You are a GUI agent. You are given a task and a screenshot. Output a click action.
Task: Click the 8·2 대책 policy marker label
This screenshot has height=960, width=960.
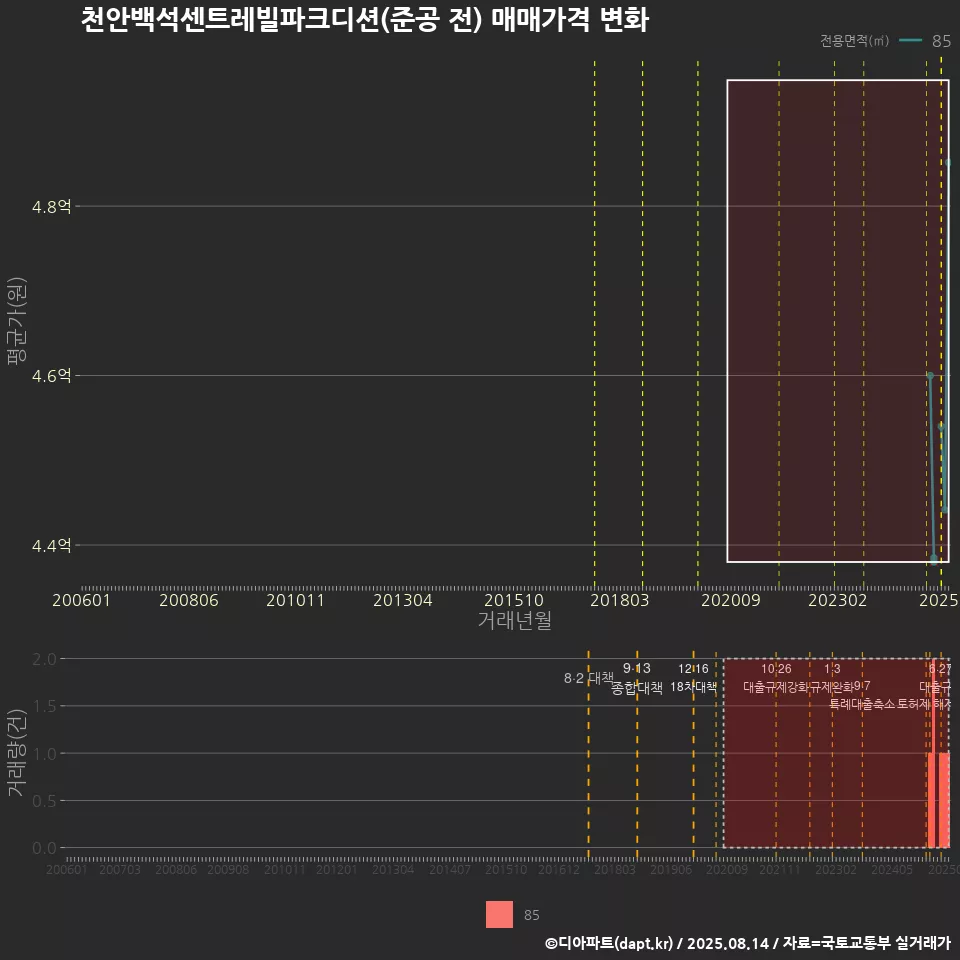(x=589, y=678)
